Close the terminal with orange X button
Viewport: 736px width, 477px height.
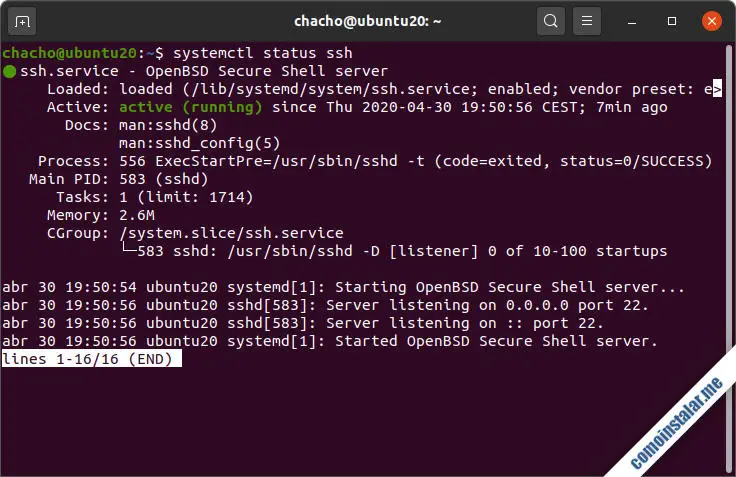[x=710, y=20]
